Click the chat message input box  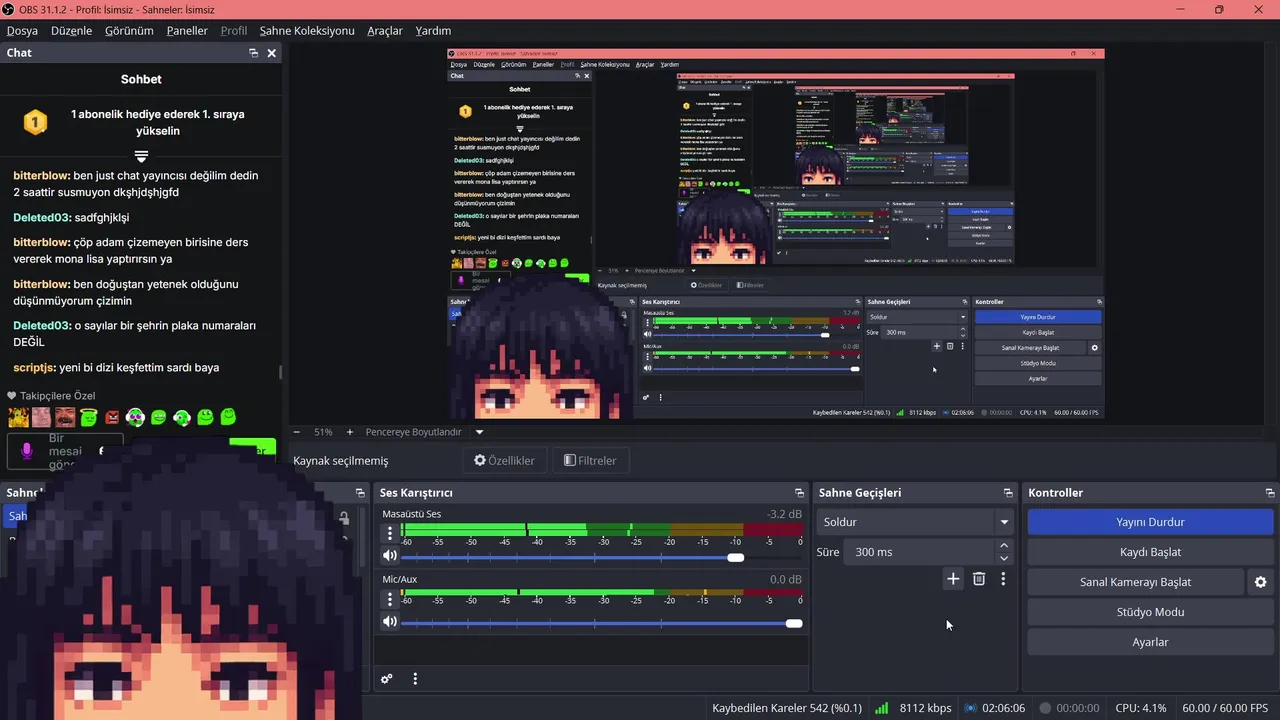65,451
